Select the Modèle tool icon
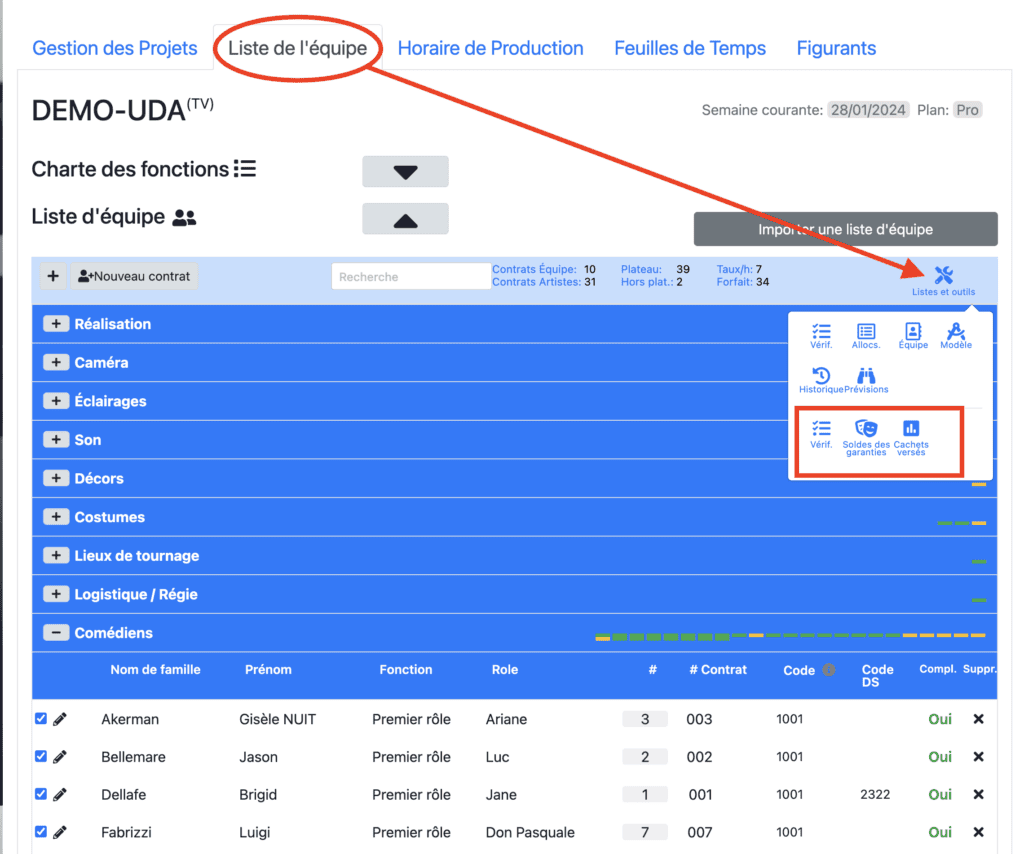1024x854 pixels. click(x=956, y=335)
